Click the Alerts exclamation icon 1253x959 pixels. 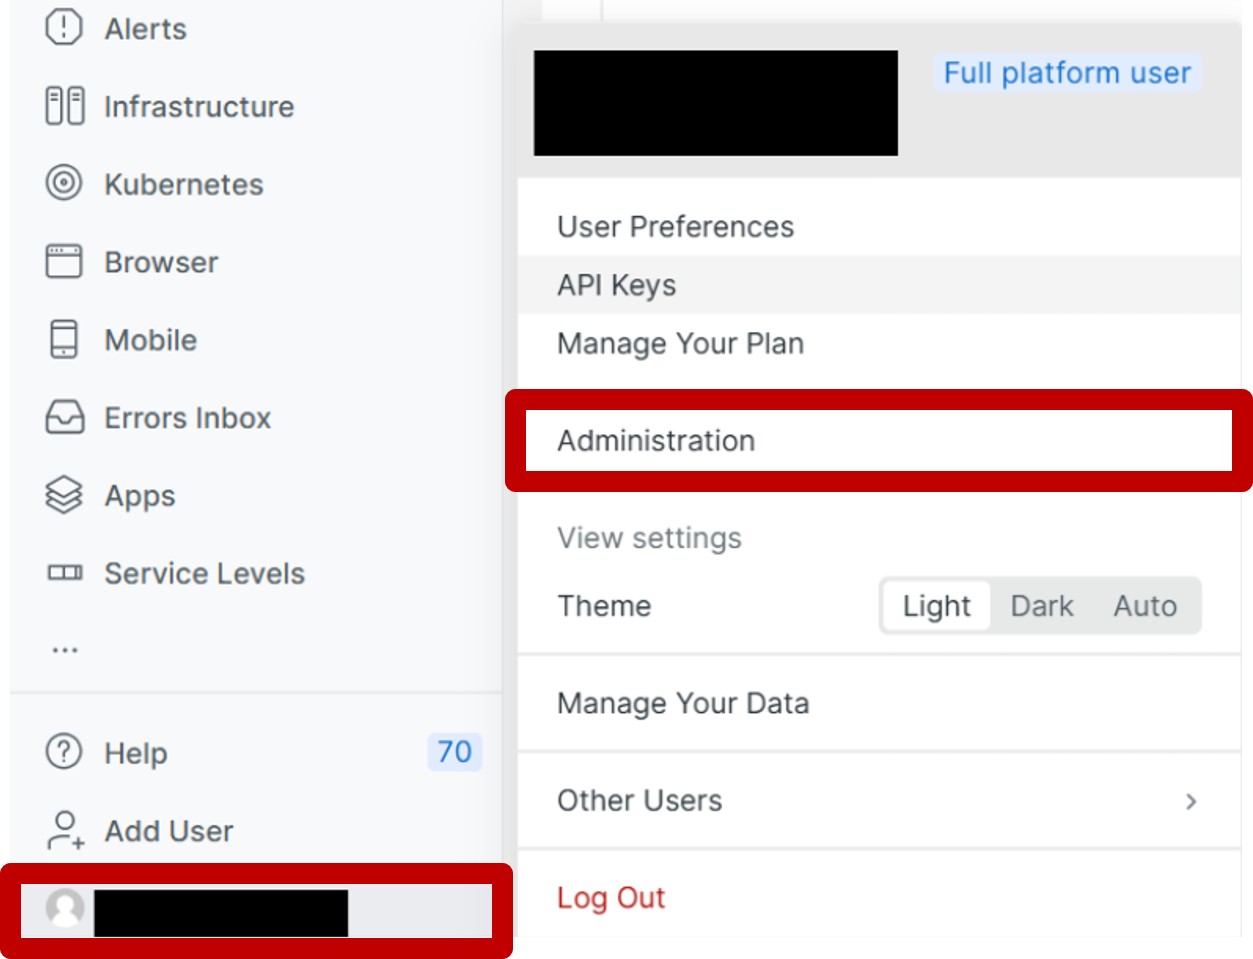(x=64, y=27)
